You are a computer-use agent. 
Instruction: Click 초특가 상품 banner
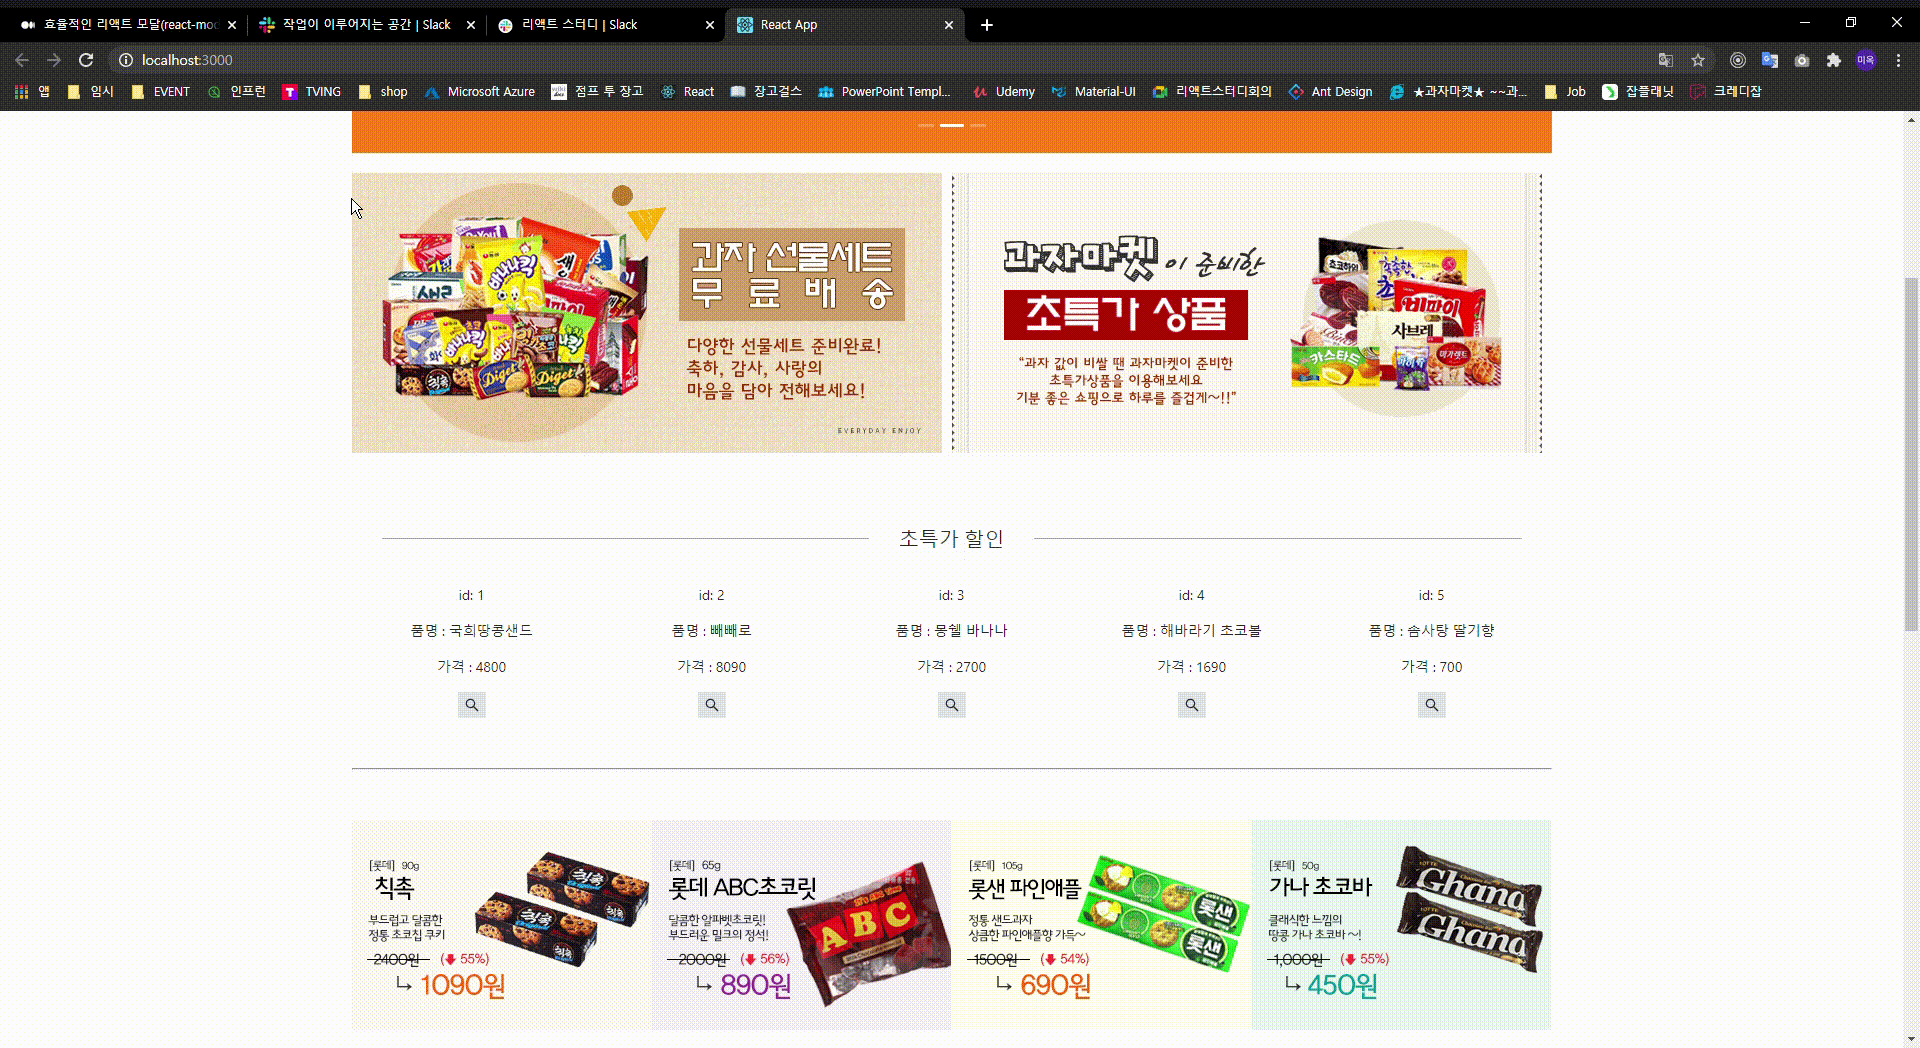click(x=1246, y=313)
